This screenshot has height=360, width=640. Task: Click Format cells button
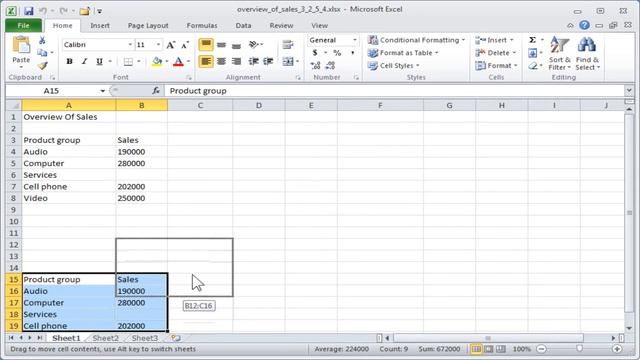point(496,65)
